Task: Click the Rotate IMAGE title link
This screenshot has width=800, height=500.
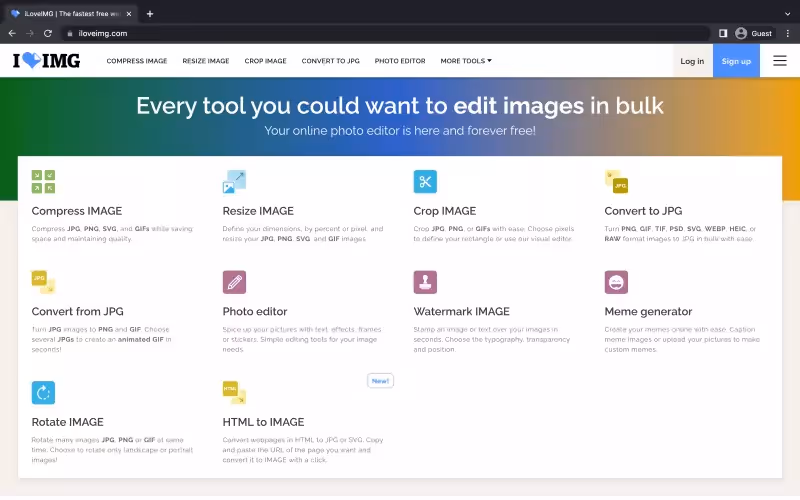Action: pyautogui.click(x=67, y=422)
